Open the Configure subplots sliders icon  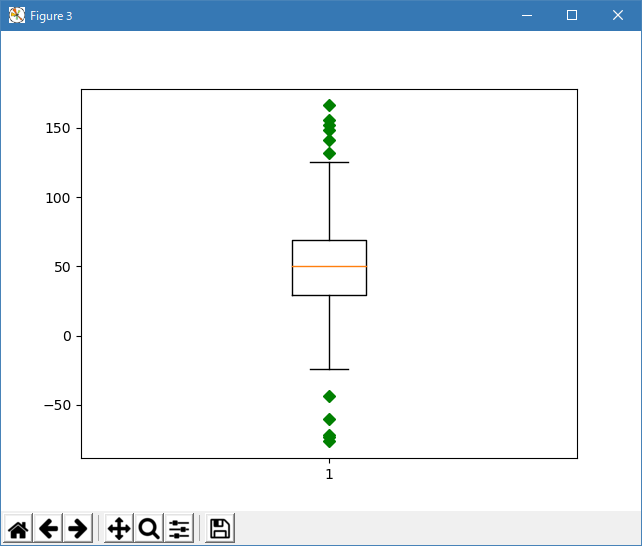[x=179, y=529]
